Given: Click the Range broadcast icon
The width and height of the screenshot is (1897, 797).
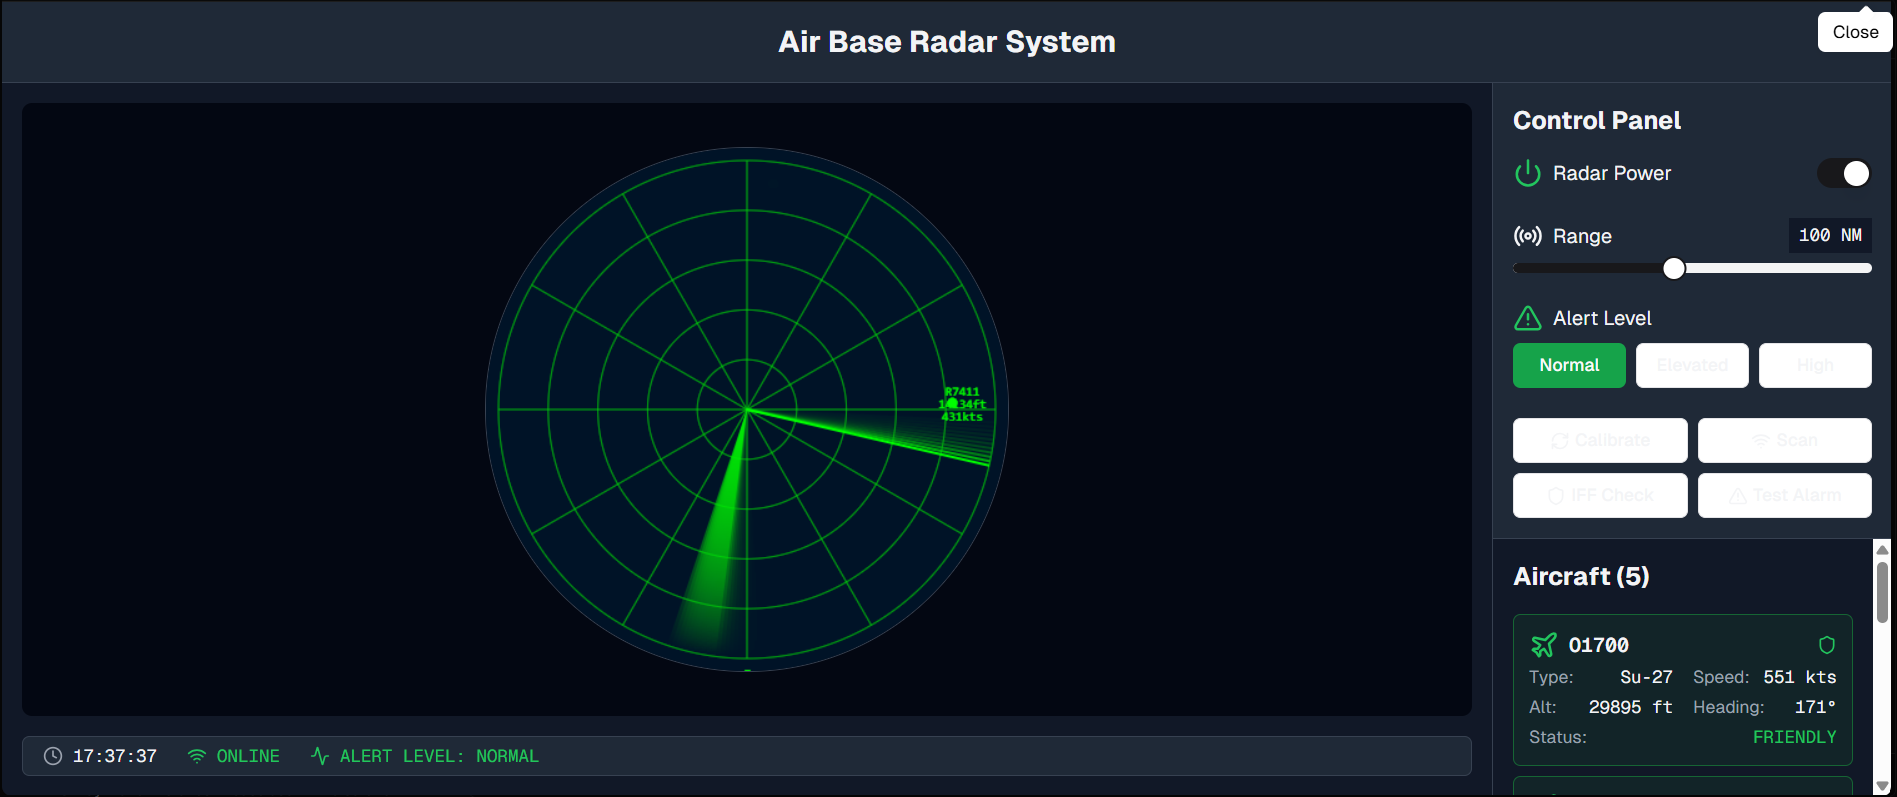Looking at the screenshot, I should [x=1527, y=236].
